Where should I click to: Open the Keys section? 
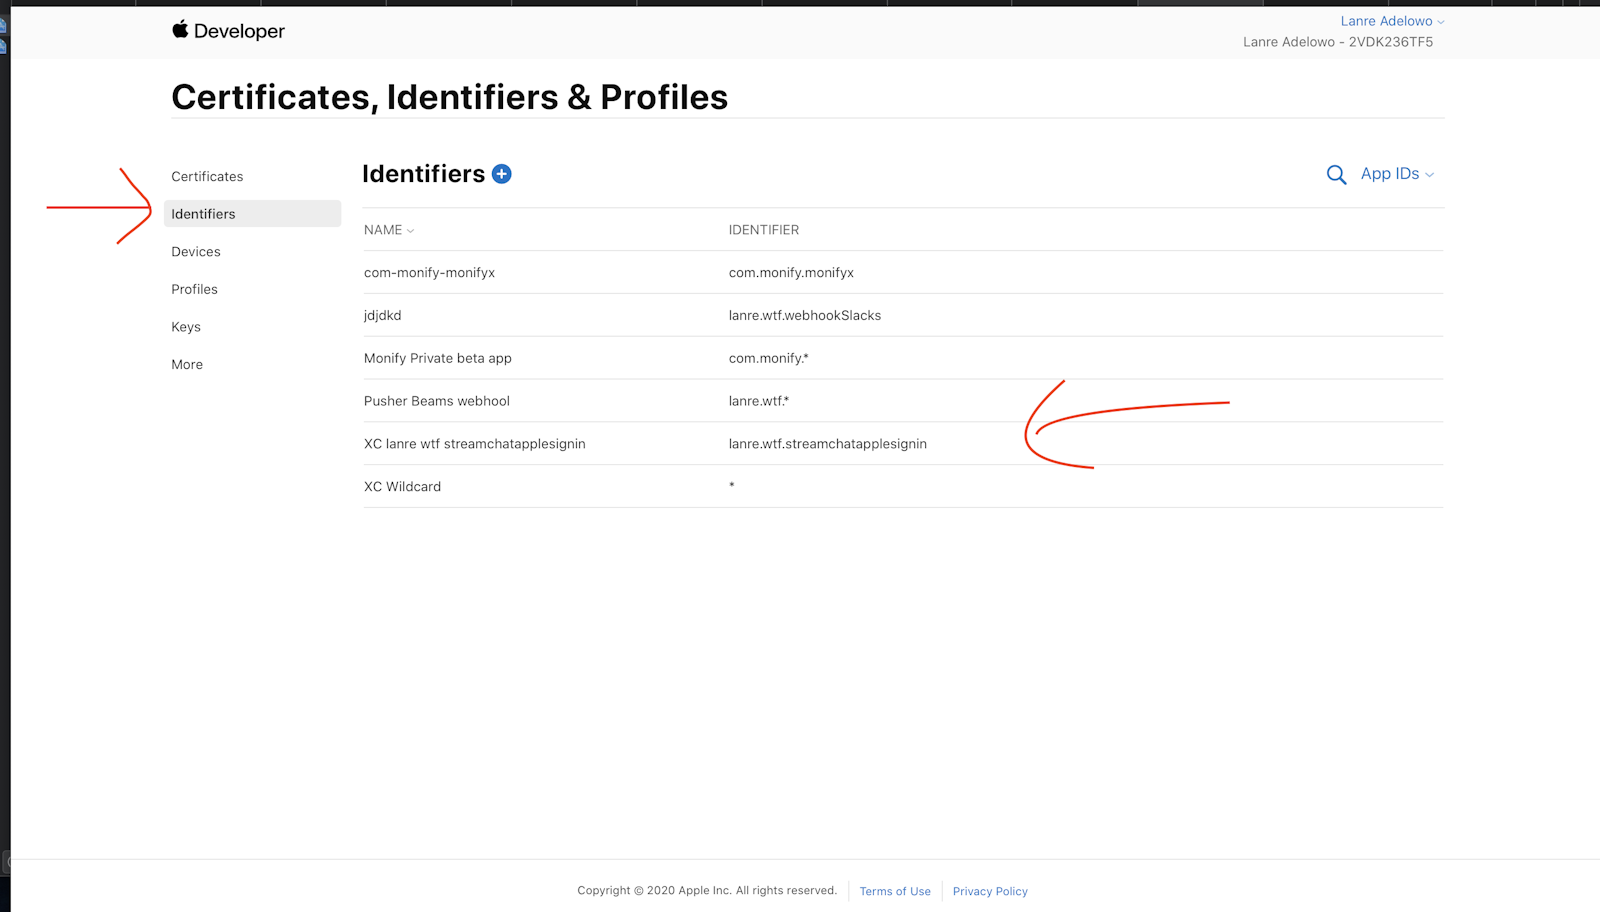(185, 326)
